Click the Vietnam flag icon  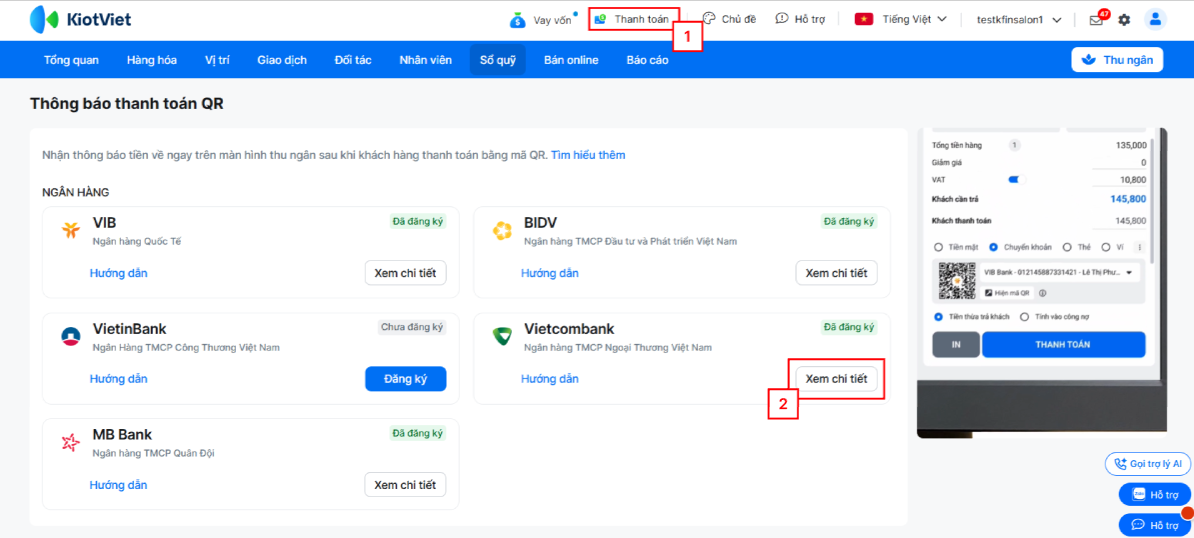864,19
